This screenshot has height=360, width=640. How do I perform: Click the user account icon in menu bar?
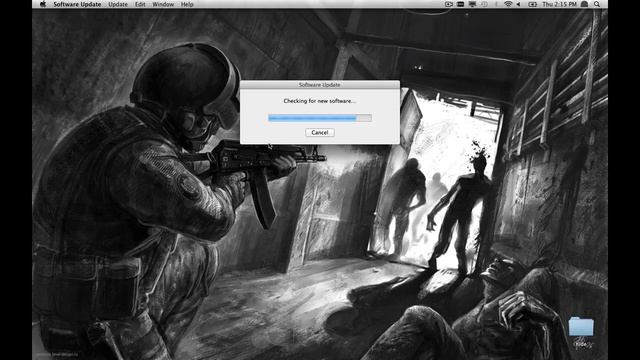[584, 4]
